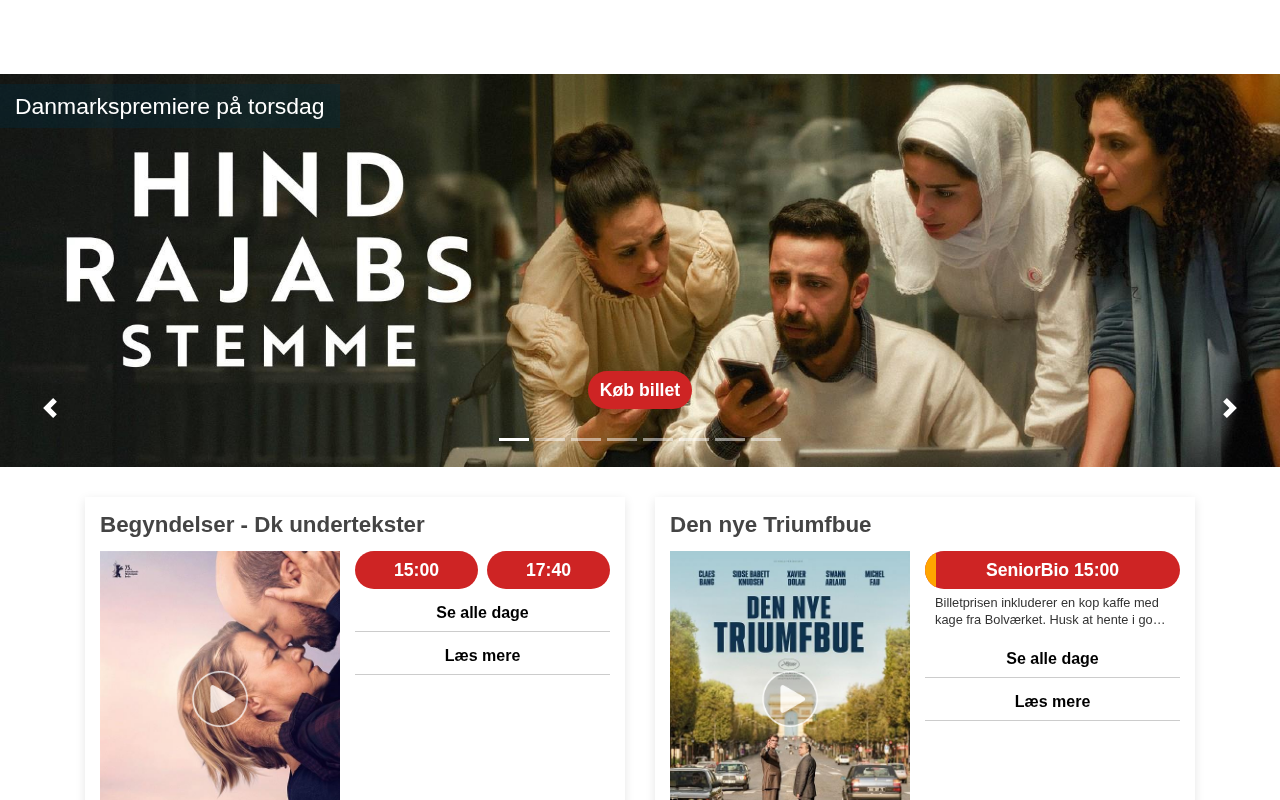Open the Den nye Triumfbue heading
Image resolution: width=1280 pixels, height=800 pixels.
(x=771, y=525)
